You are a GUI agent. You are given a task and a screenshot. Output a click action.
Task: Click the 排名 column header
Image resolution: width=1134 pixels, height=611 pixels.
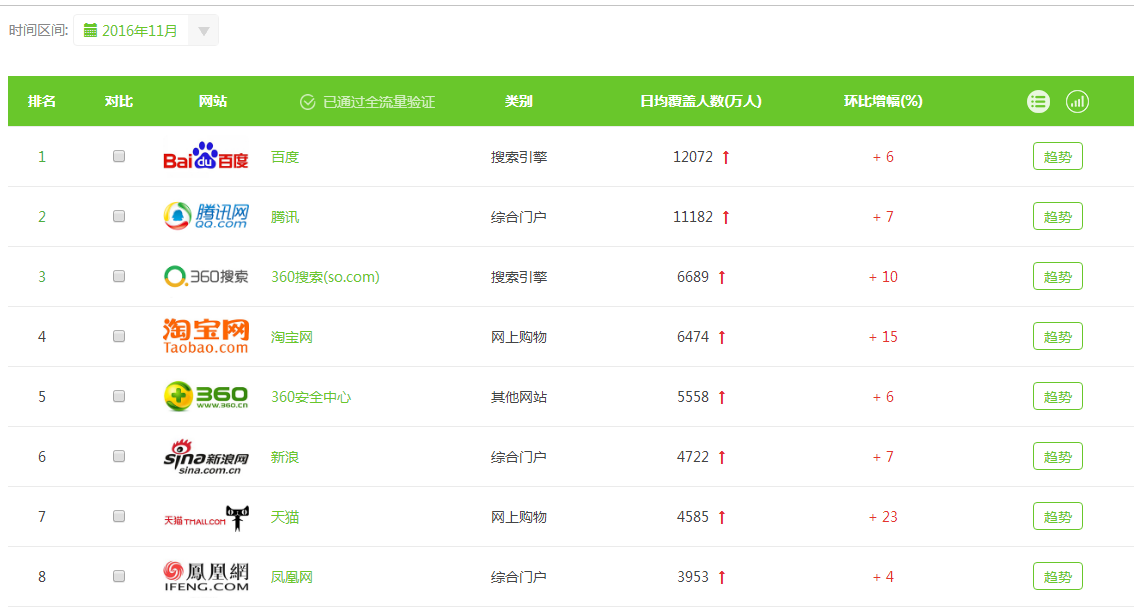(x=42, y=101)
